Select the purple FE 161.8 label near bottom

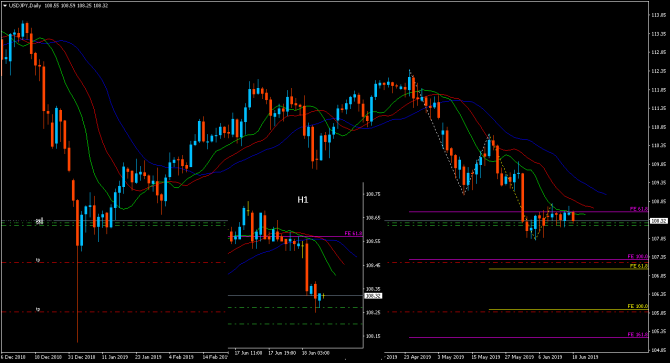638,334
